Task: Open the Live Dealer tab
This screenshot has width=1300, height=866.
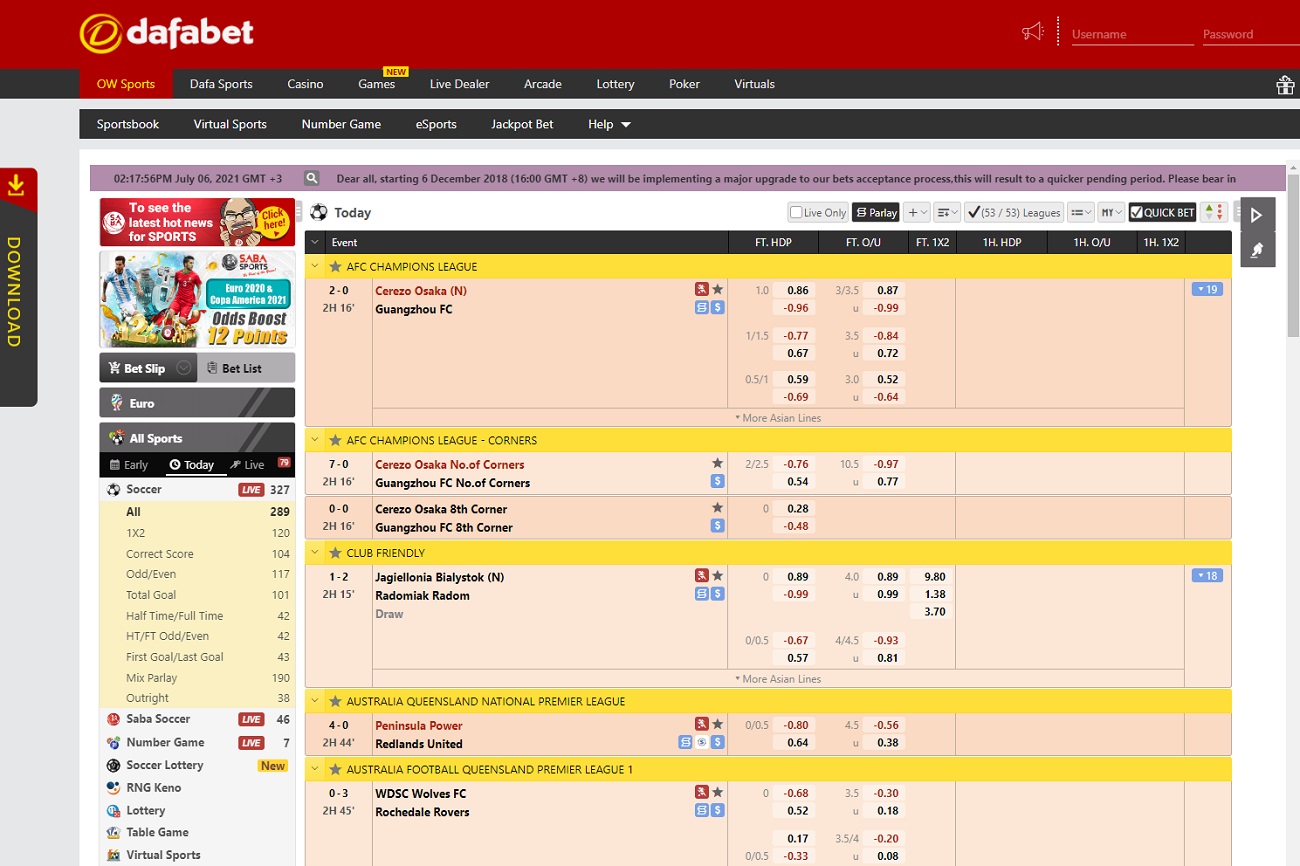Action: tap(459, 84)
